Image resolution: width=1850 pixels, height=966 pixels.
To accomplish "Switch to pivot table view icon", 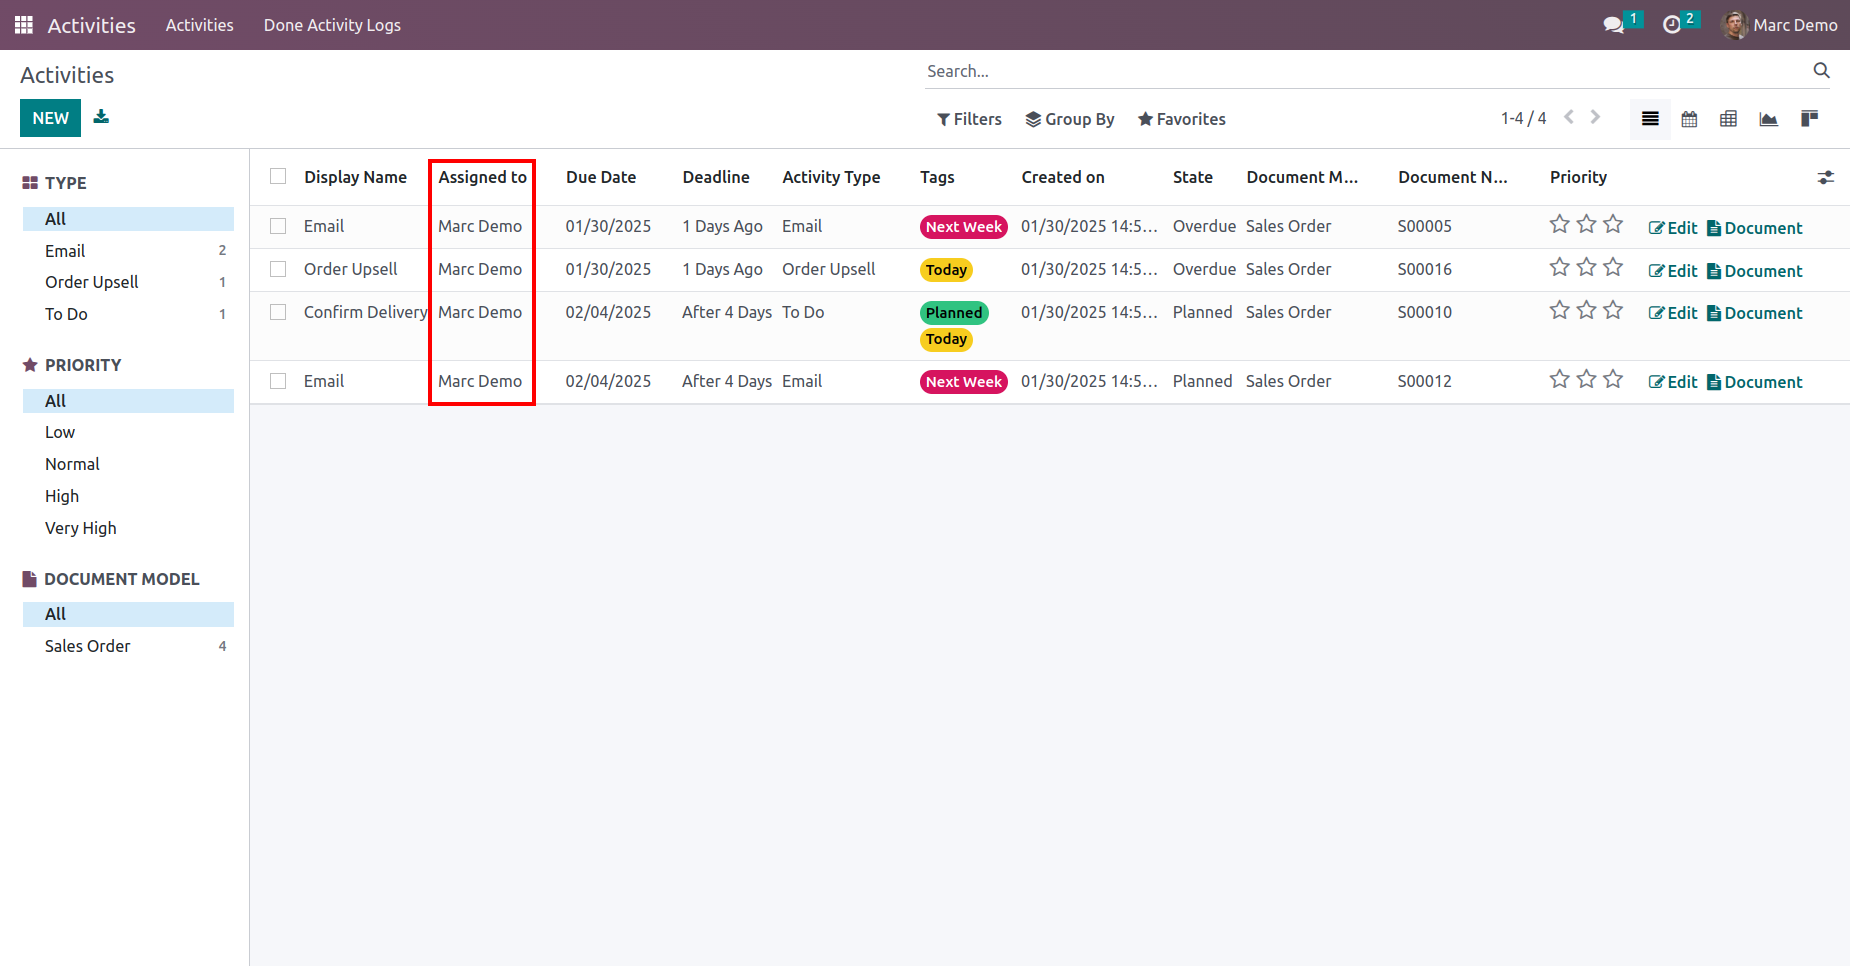I will pyautogui.click(x=1728, y=119).
